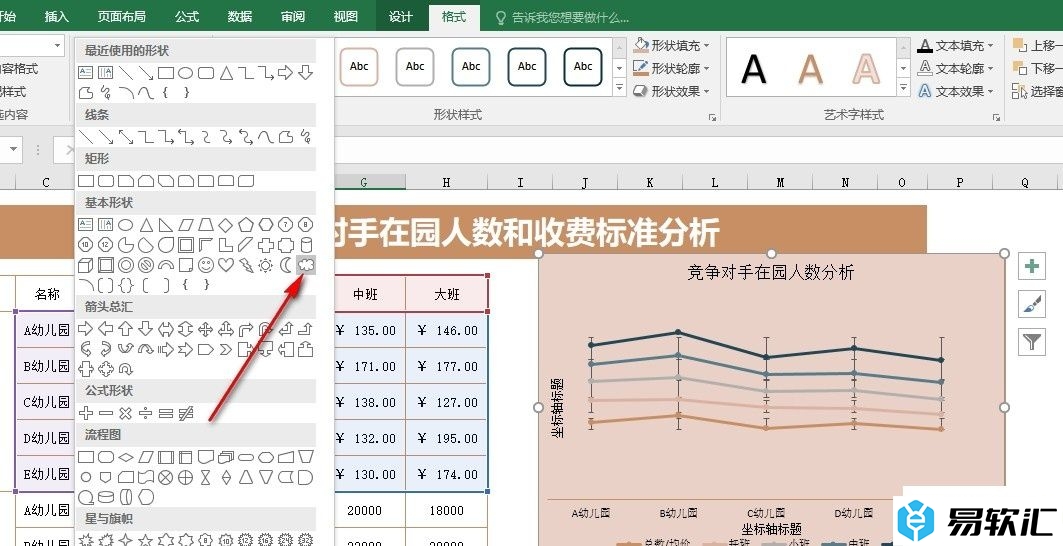Pick the Quad Arrow in Block Arrows
The image size is (1063, 546).
tap(206, 330)
